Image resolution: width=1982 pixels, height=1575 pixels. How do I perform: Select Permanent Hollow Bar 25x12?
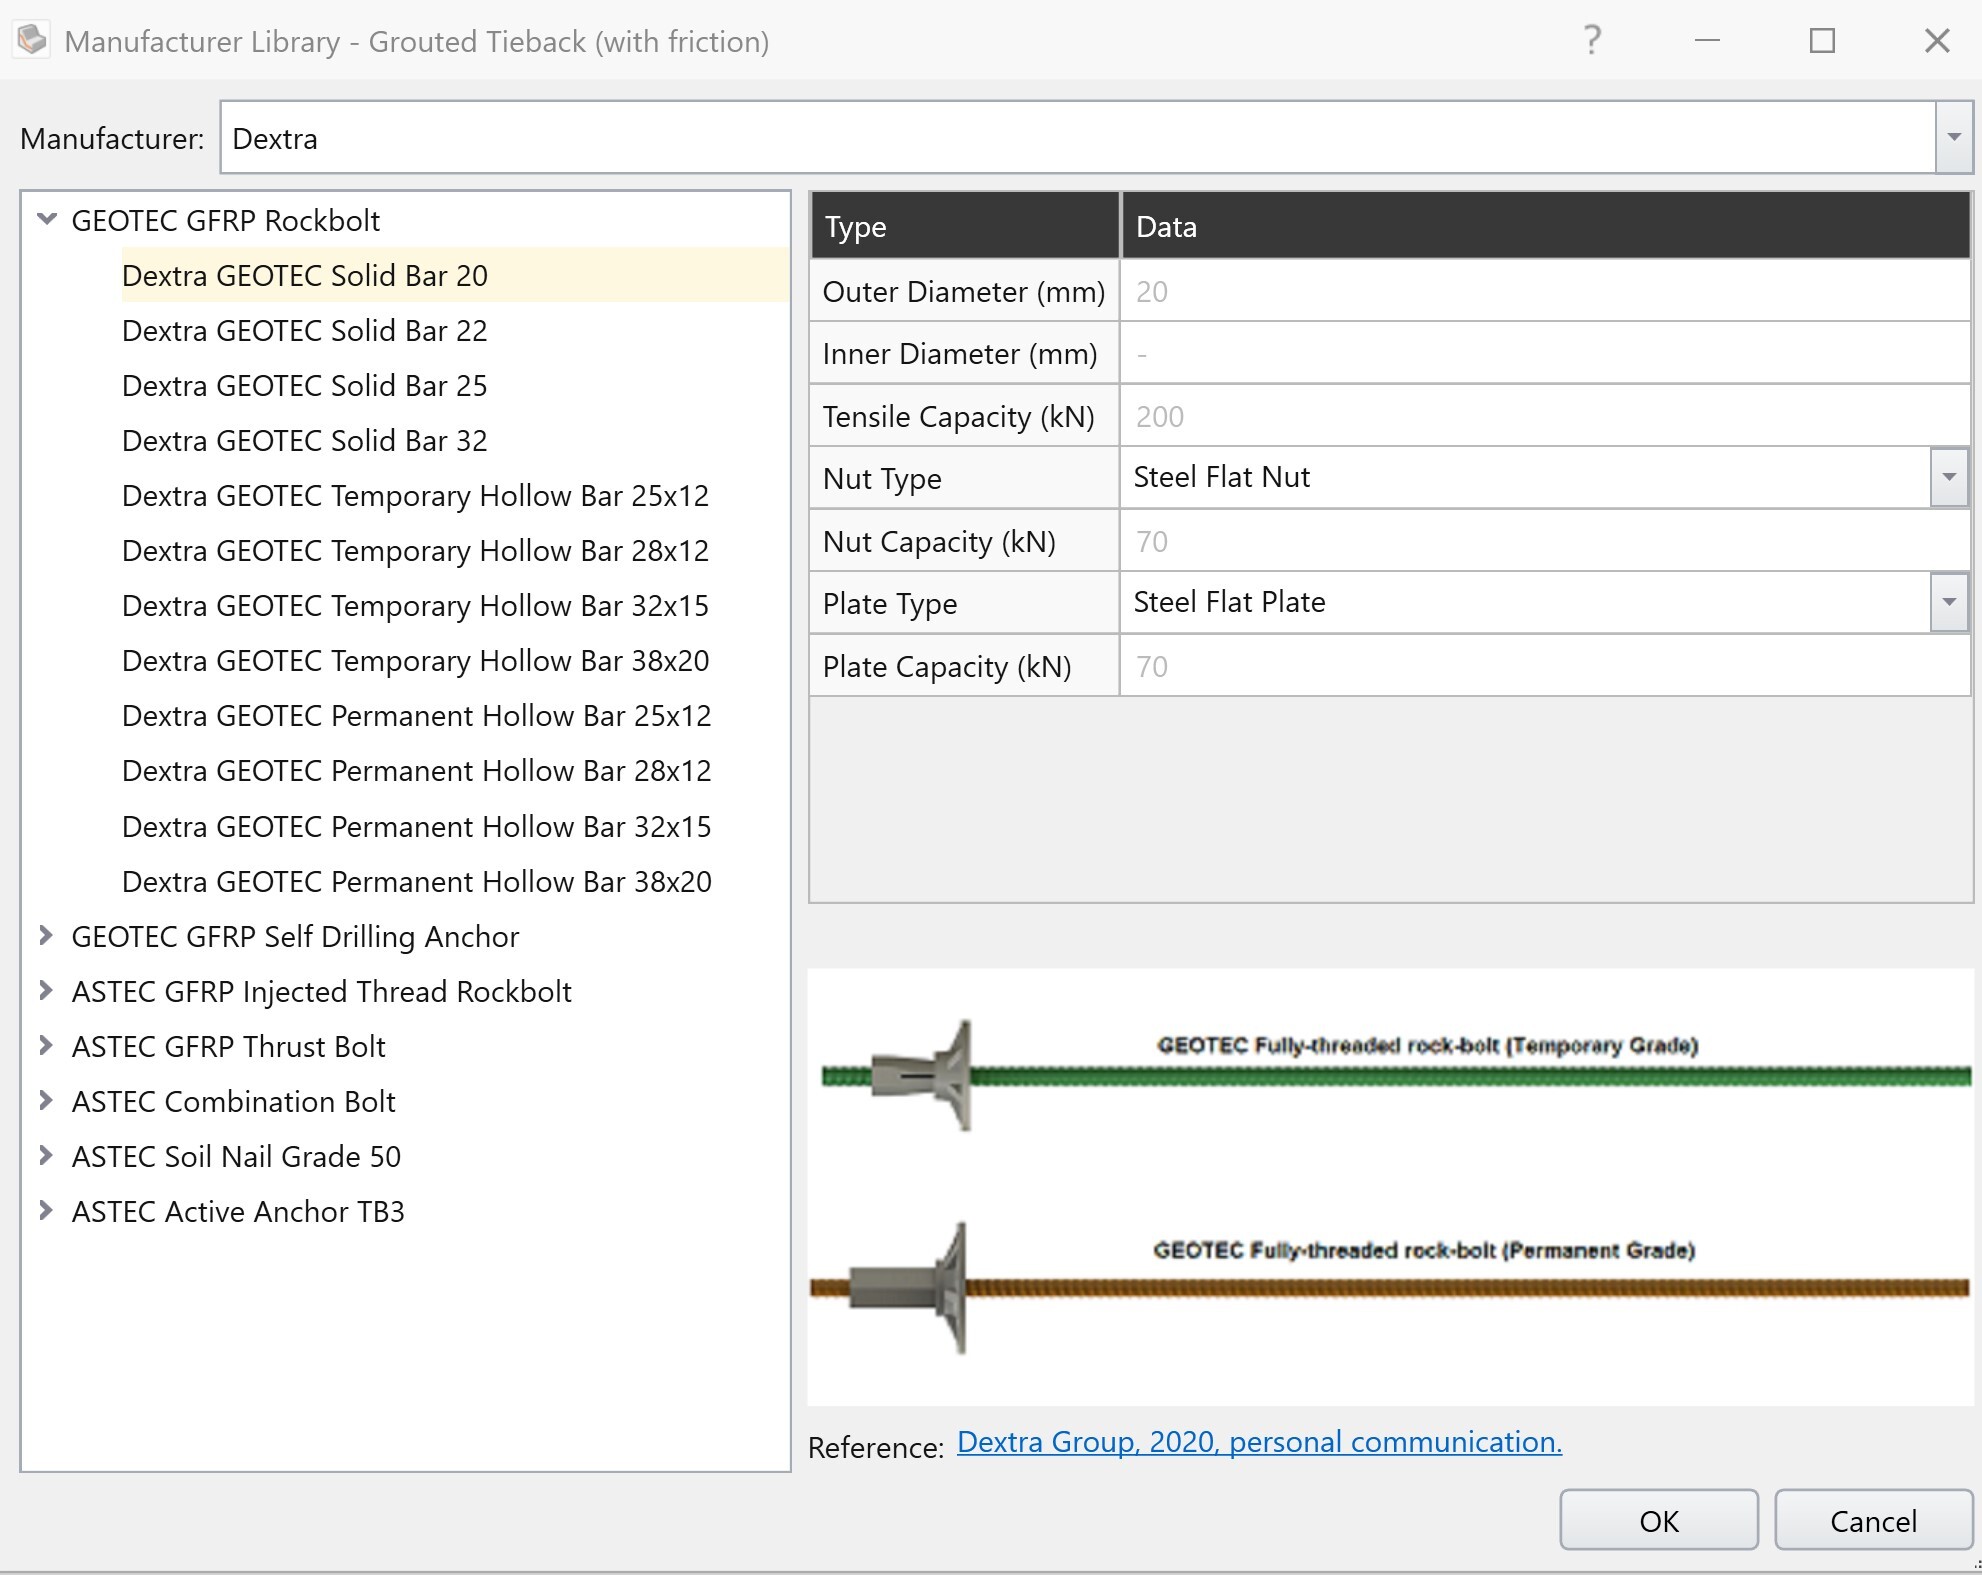point(417,715)
